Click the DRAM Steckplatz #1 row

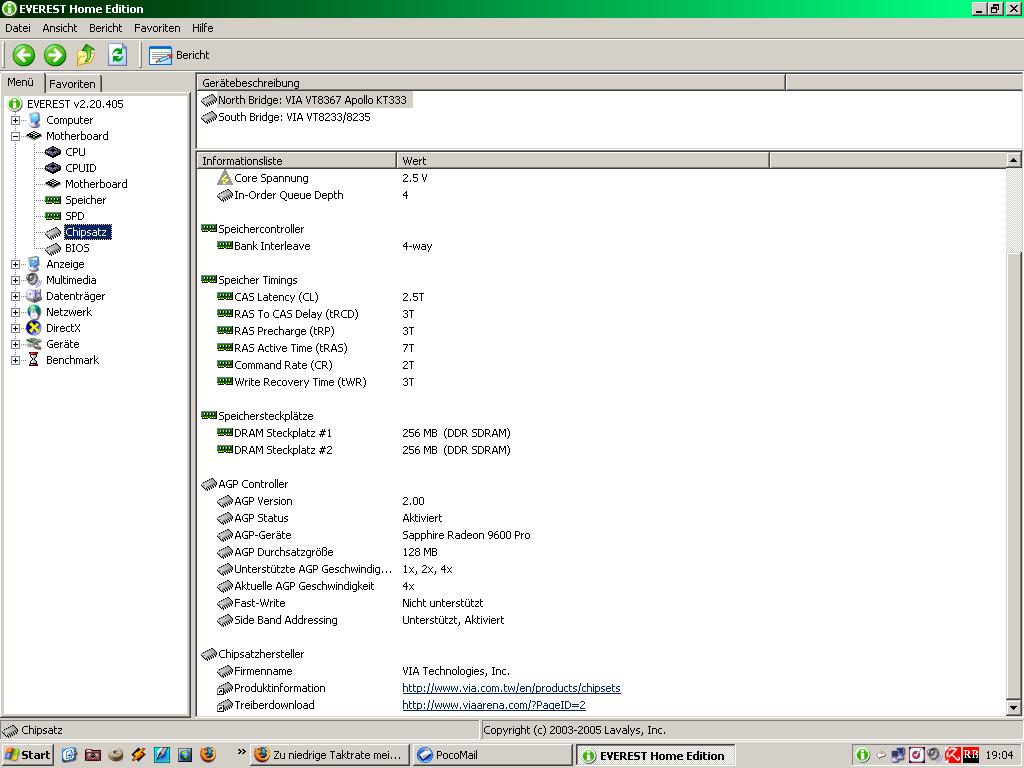(601, 433)
